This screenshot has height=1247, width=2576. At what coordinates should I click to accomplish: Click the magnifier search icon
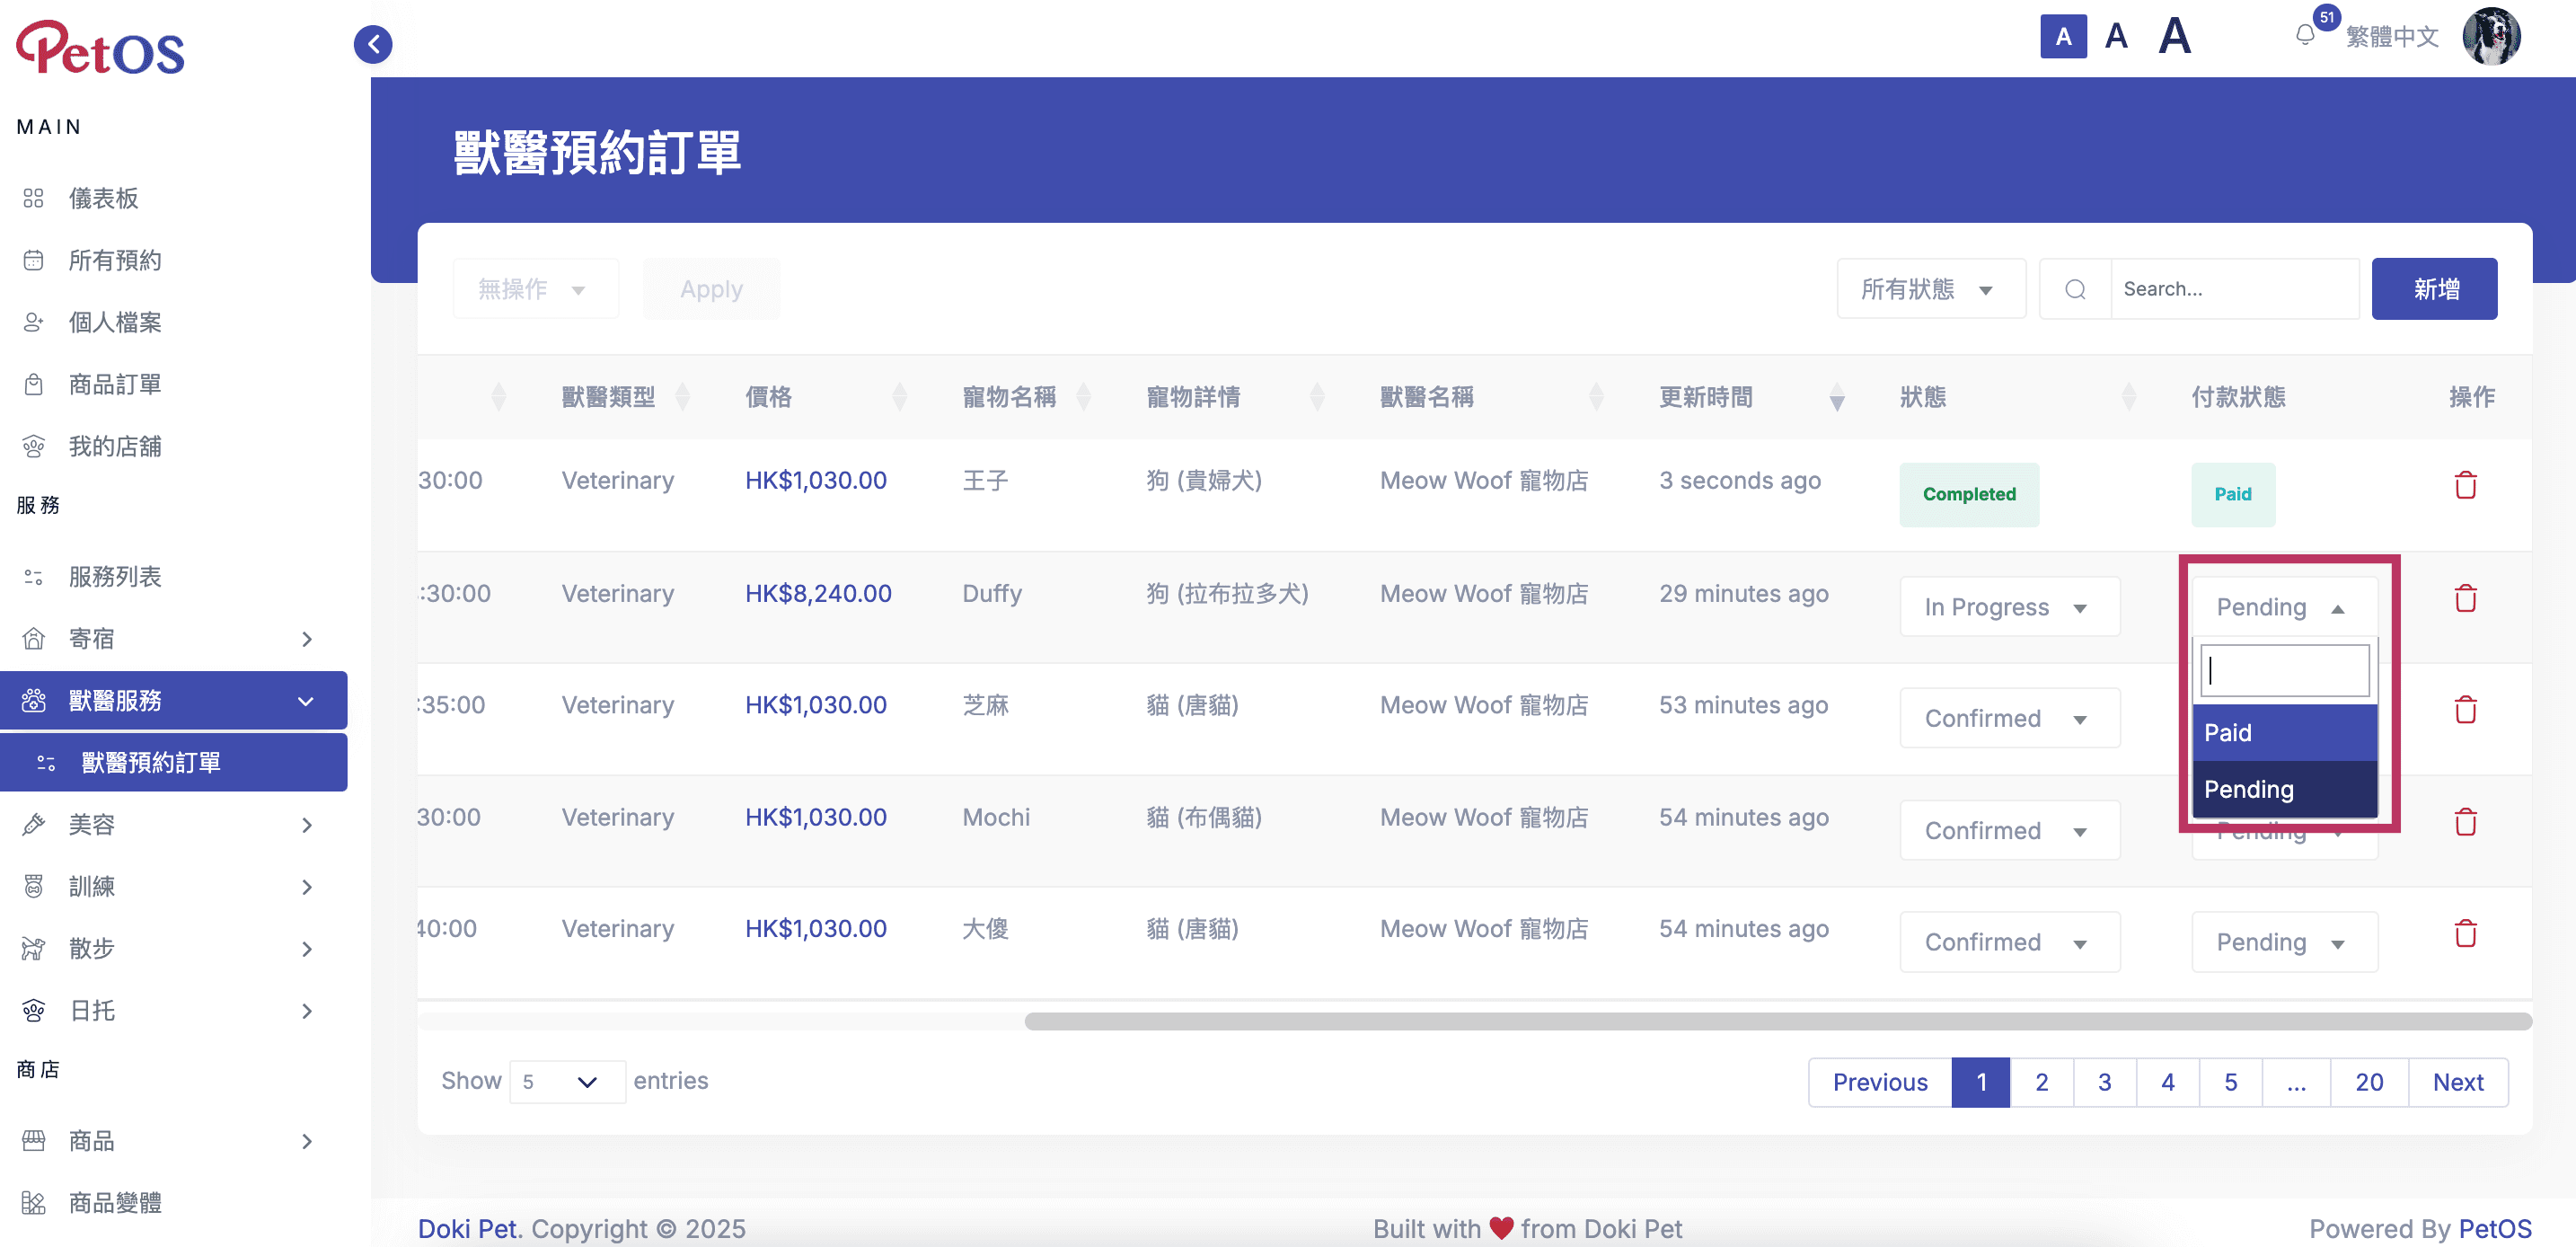(x=2075, y=289)
